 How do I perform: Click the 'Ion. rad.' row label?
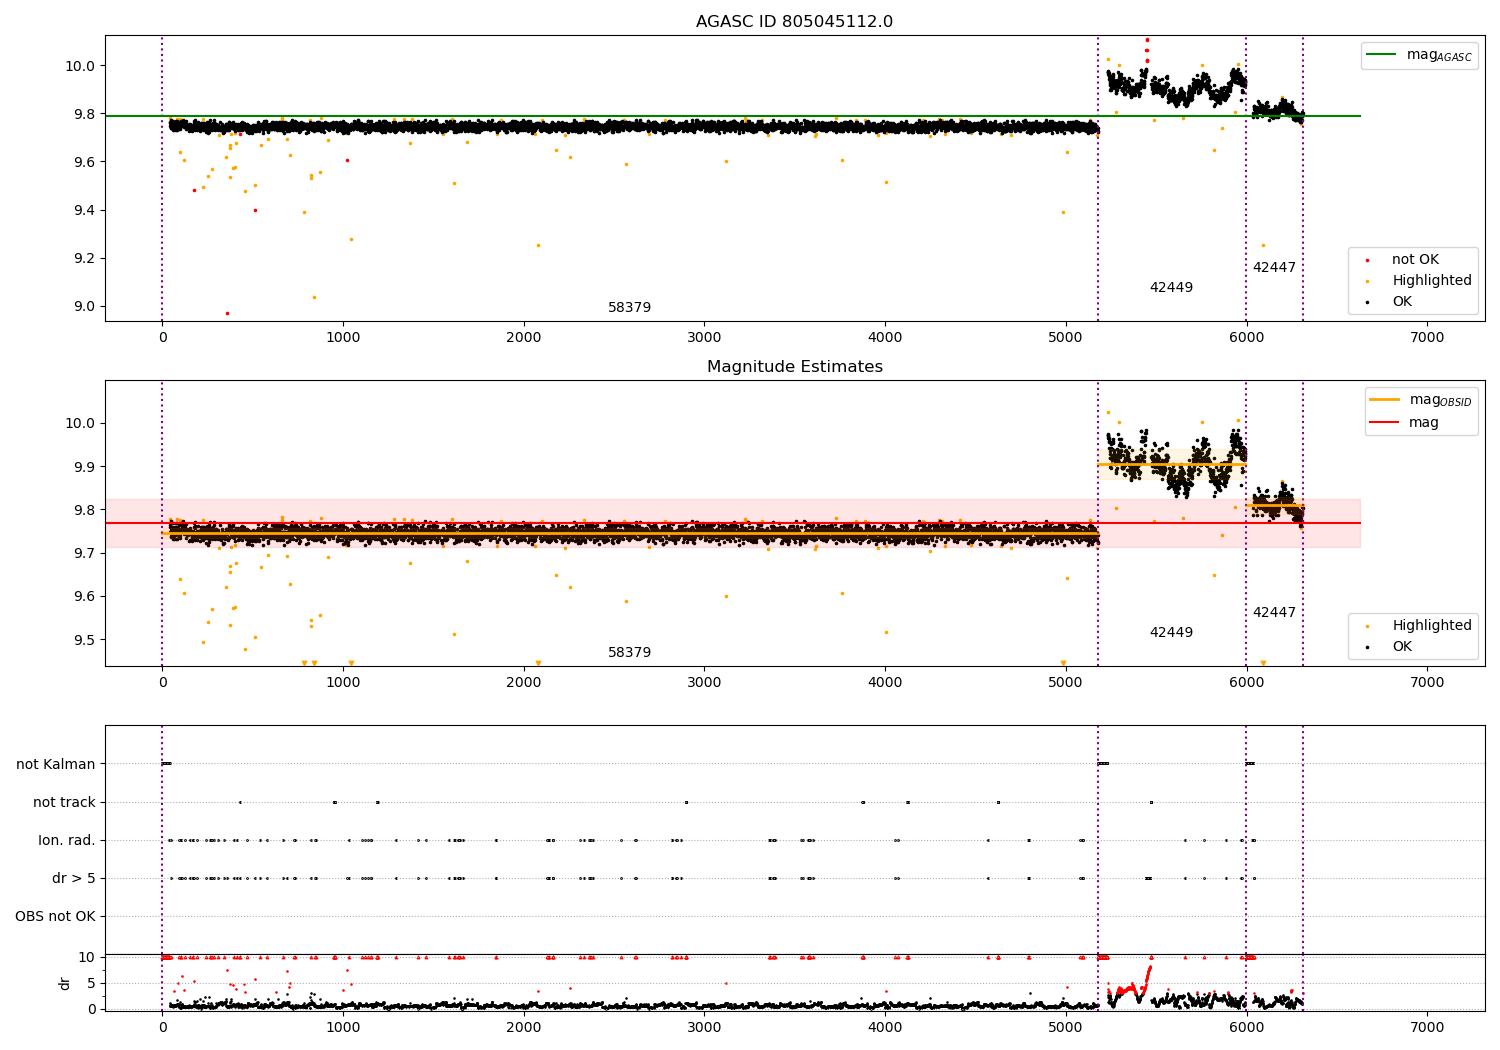click(x=67, y=841)
